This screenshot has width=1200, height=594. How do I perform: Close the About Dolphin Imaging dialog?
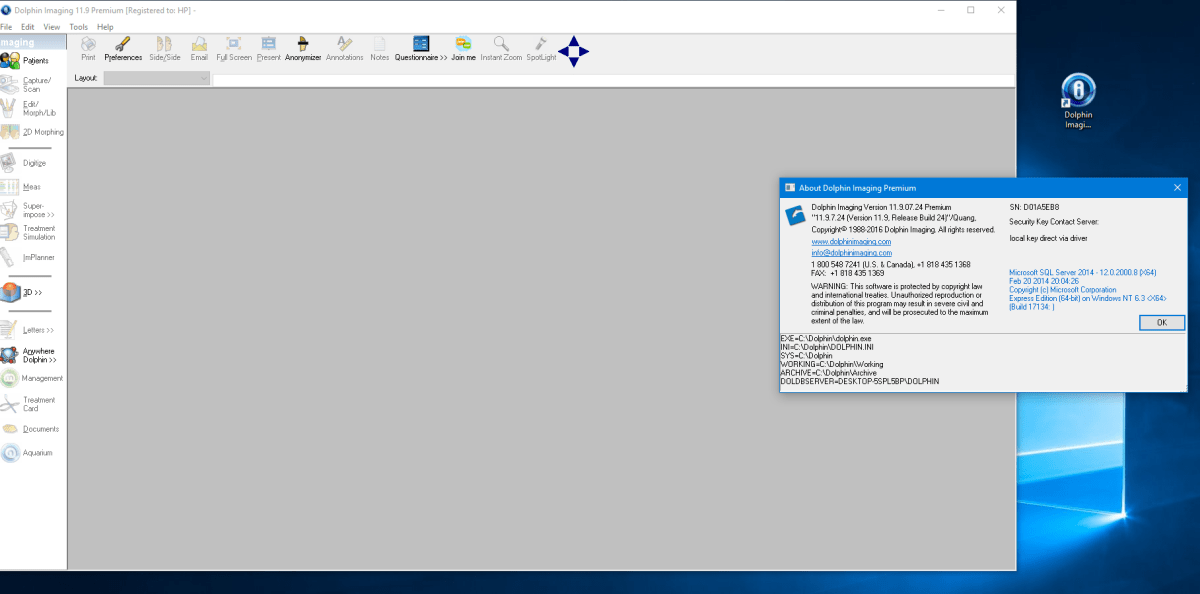[1176, 187]
